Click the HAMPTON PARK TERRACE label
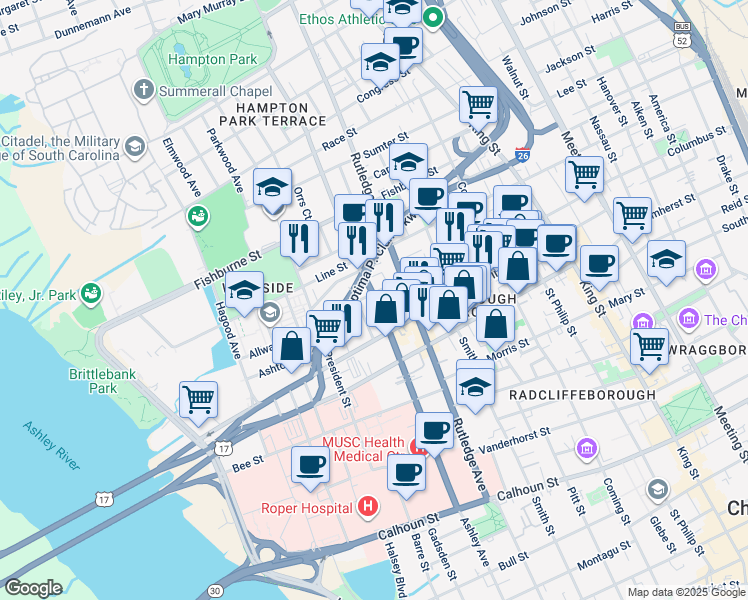 [272, 114]
